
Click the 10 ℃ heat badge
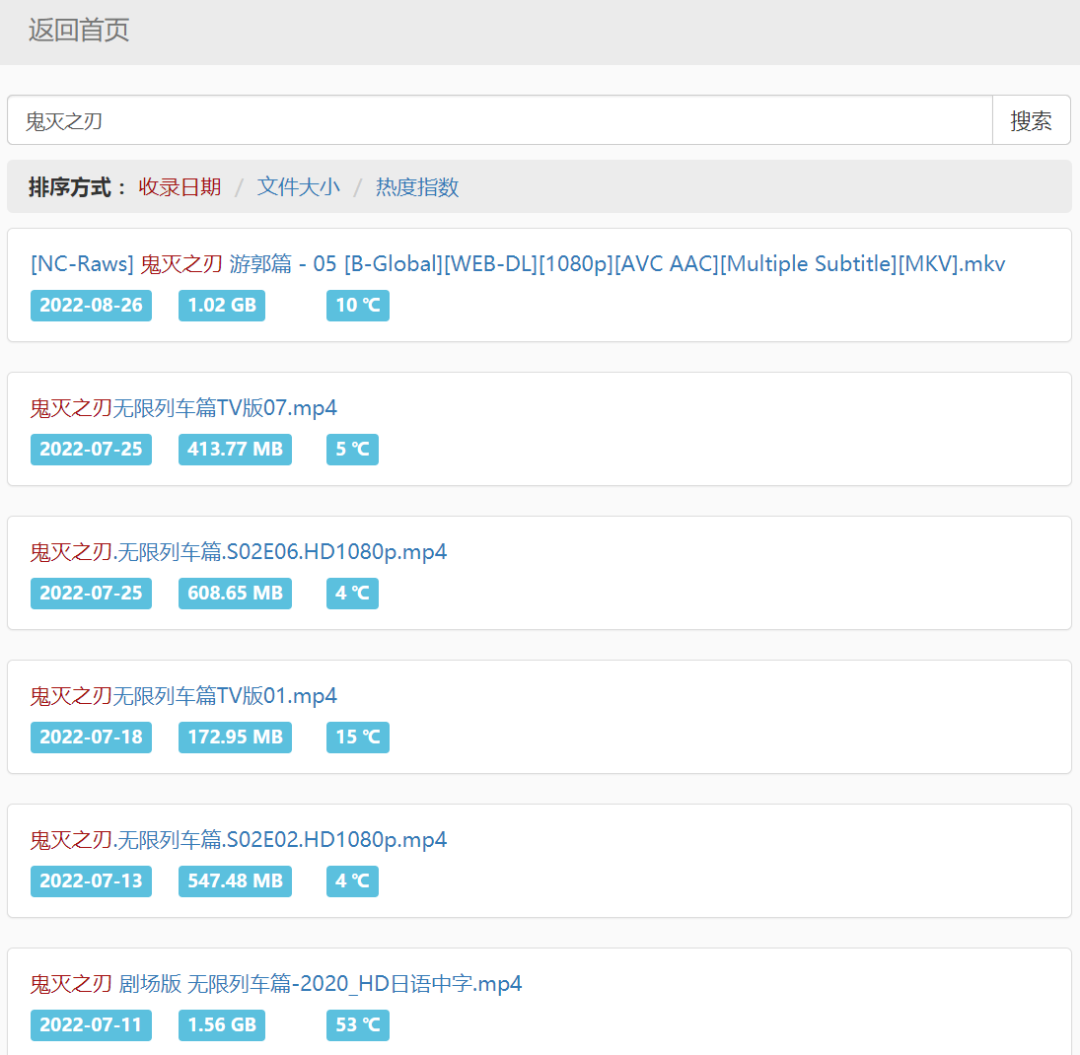pyautogui.click(x=358, y=305)
